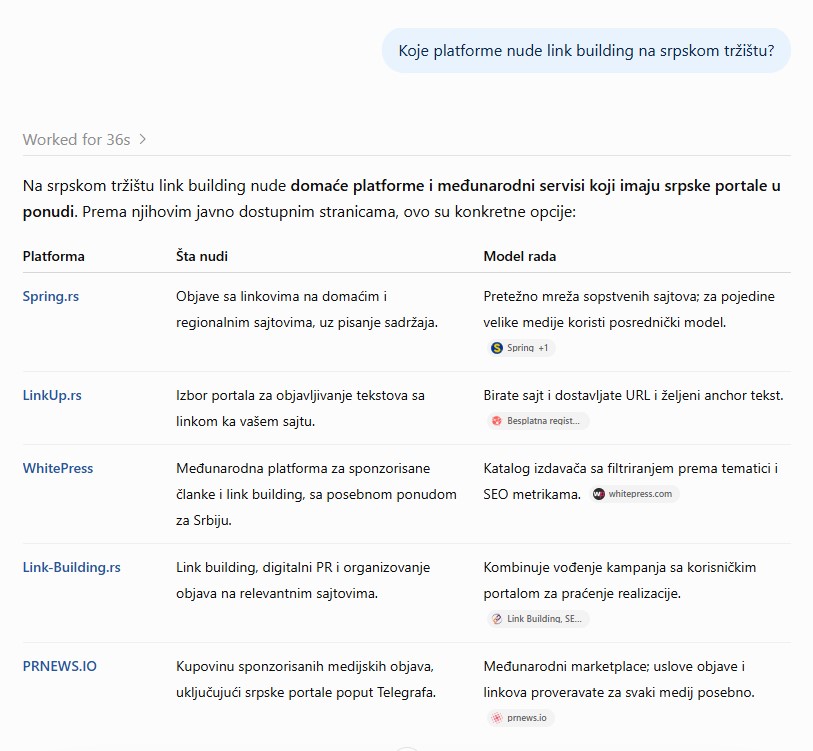The height and width of the screenshot is (751, 813).
Task: Click the text "Link building, digitalni PR"
Action: 254,567
